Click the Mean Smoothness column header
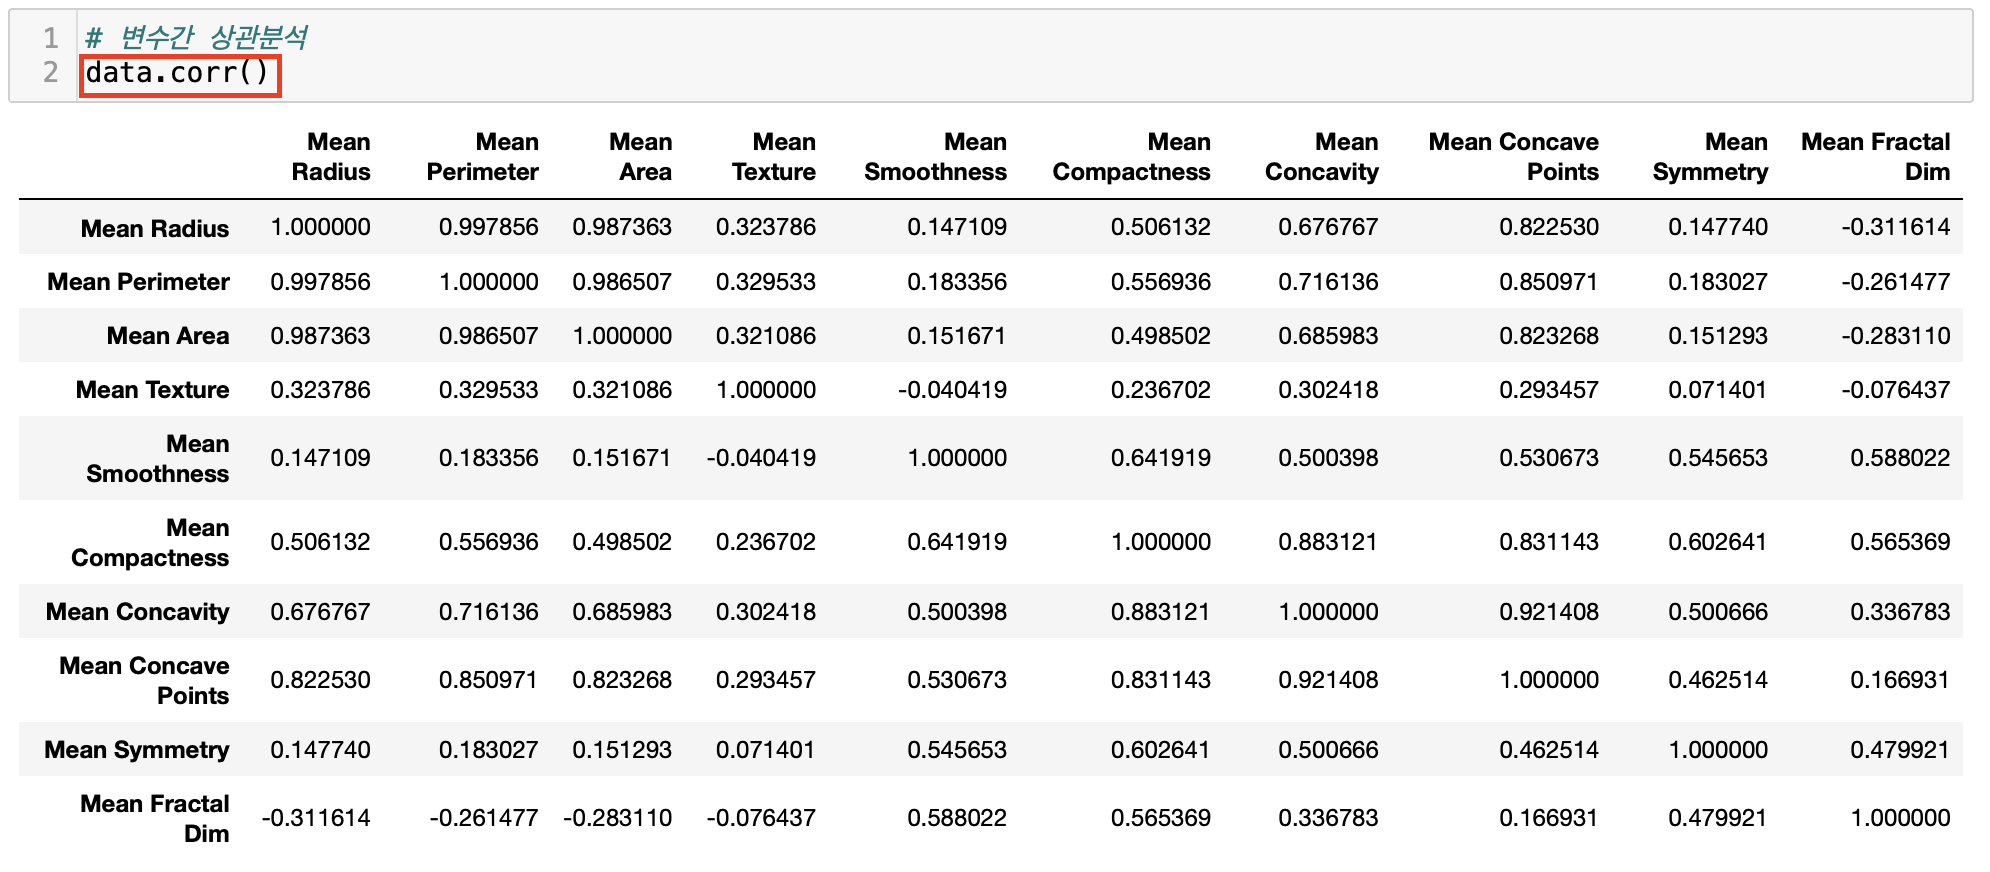This screenshot has height=872, width=1990. click(x=936, y=157)
